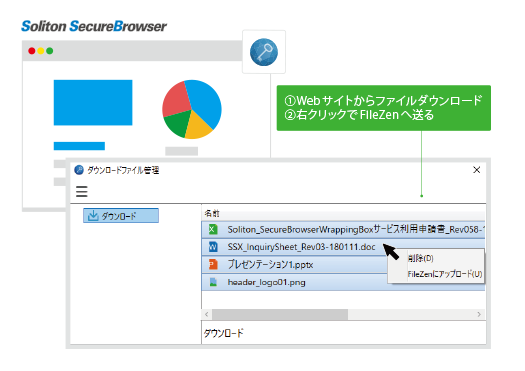Image resolution: width=525 pixels, height=371 pixels.
Task: Open the hamburger menu icon
Action: [x=81, y=192]
